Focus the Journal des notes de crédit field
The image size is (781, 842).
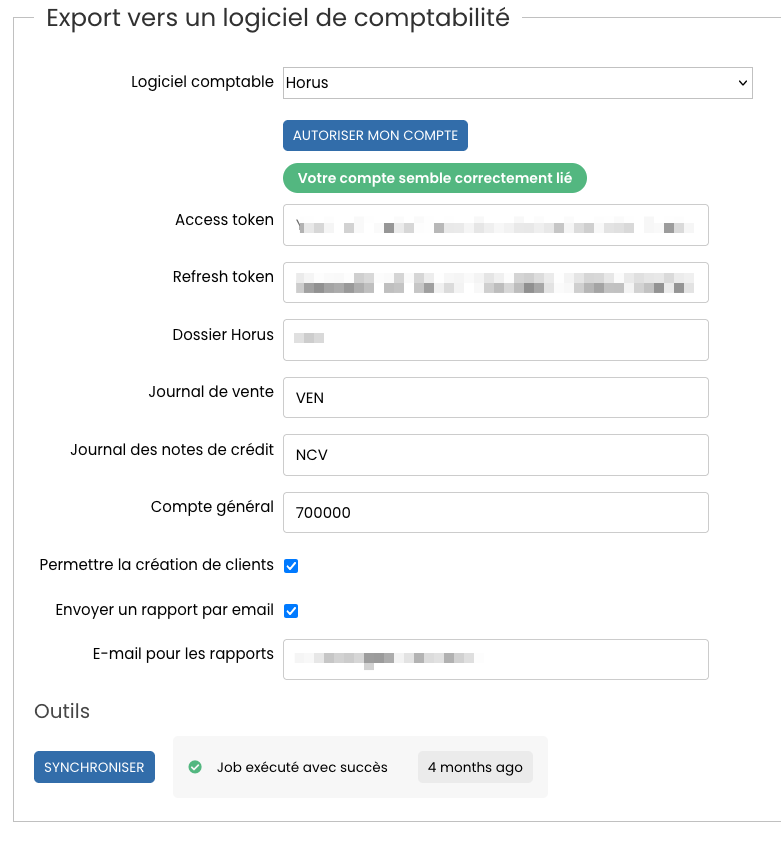tap(495, 455)
